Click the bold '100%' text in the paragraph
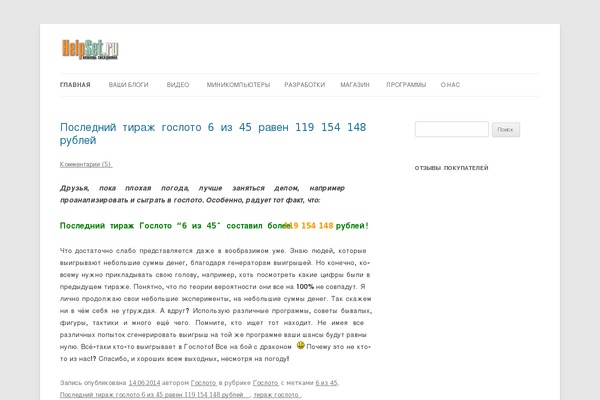The height and width of the screenshot is (400, 600). tap(305, 287)
